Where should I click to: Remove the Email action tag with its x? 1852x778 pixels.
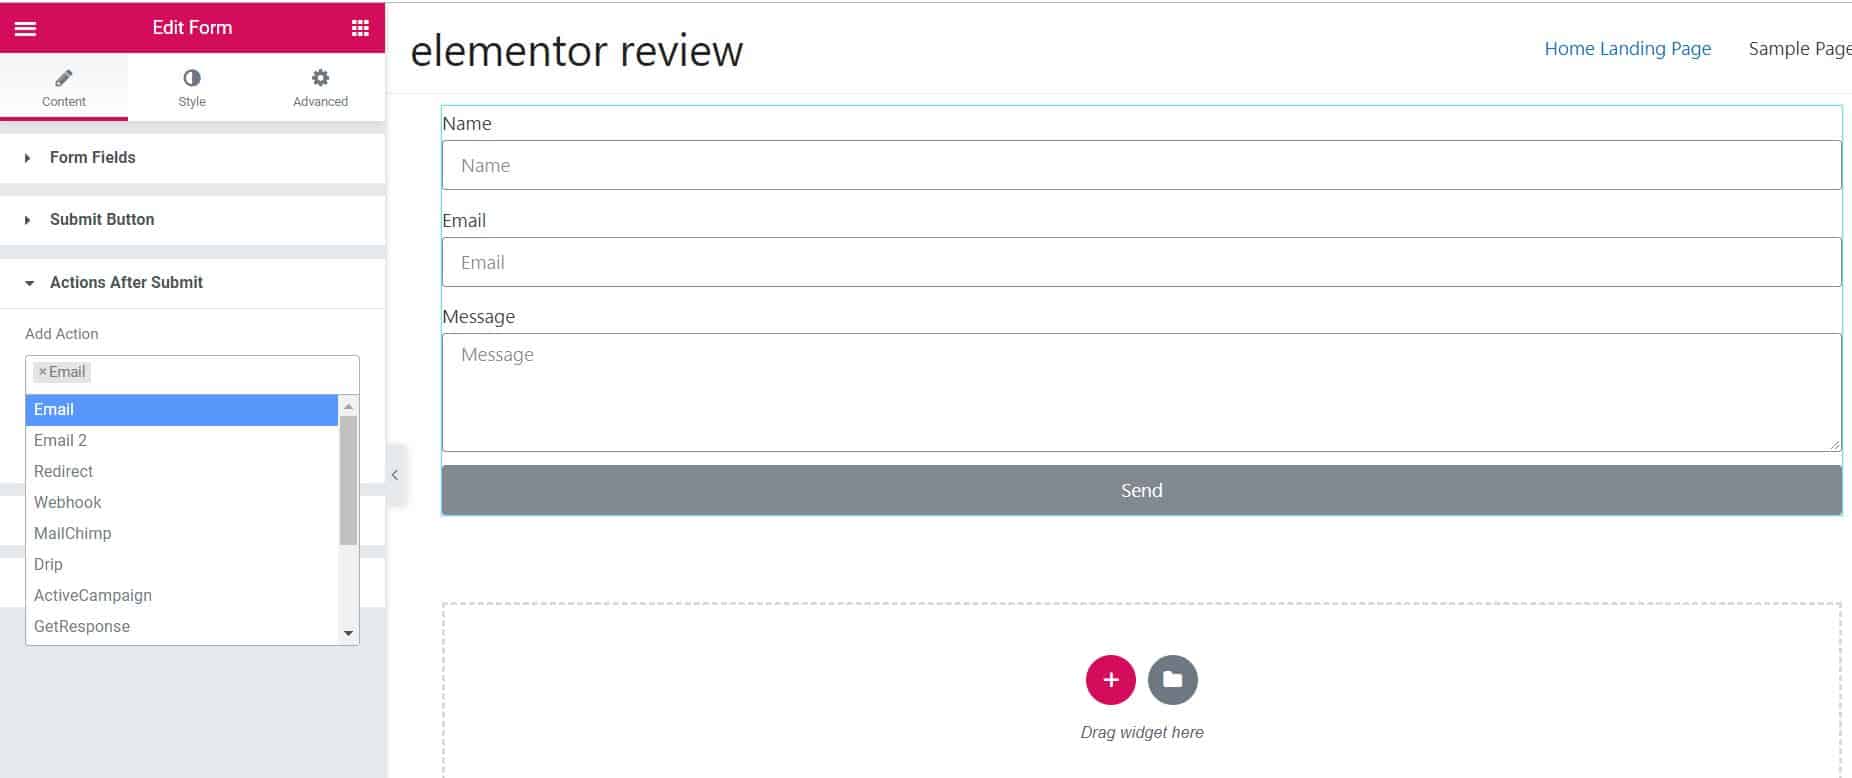click(x=41, y=371)
